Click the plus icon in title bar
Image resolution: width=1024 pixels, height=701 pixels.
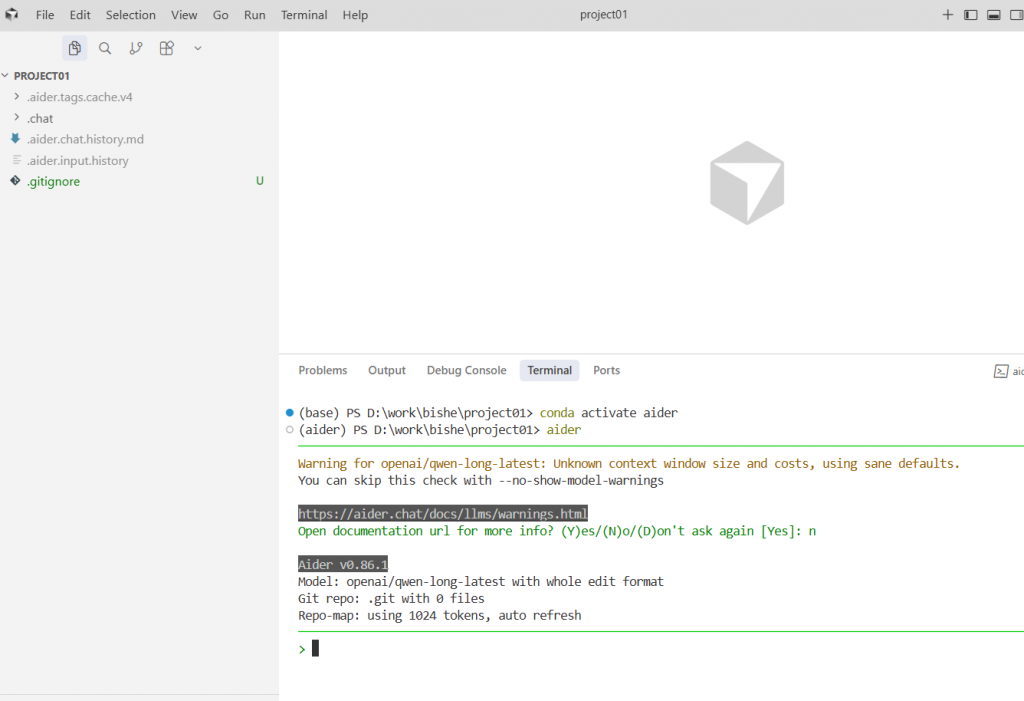point(948,15)
